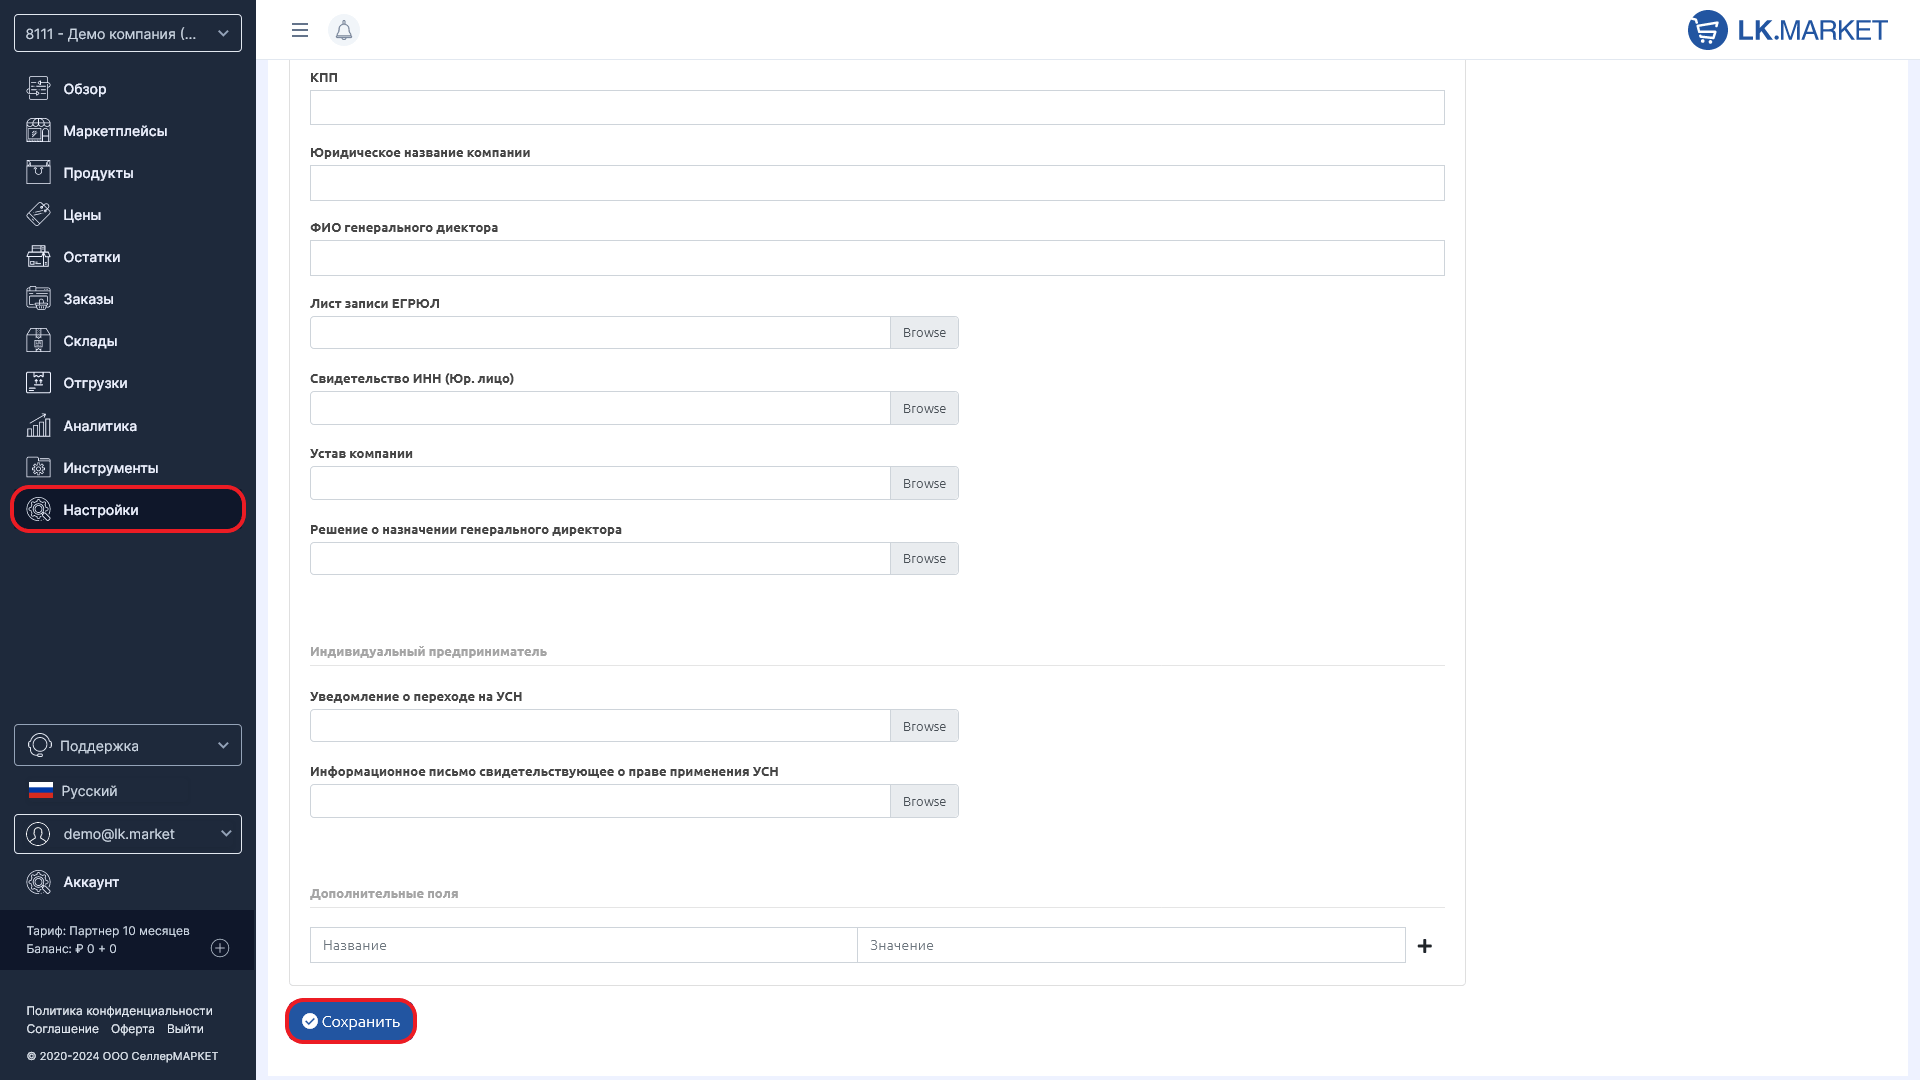The height and width of the screenshot is (1080, 1920).
Task: Open the company selector dropdown
Action: point(128,33)
